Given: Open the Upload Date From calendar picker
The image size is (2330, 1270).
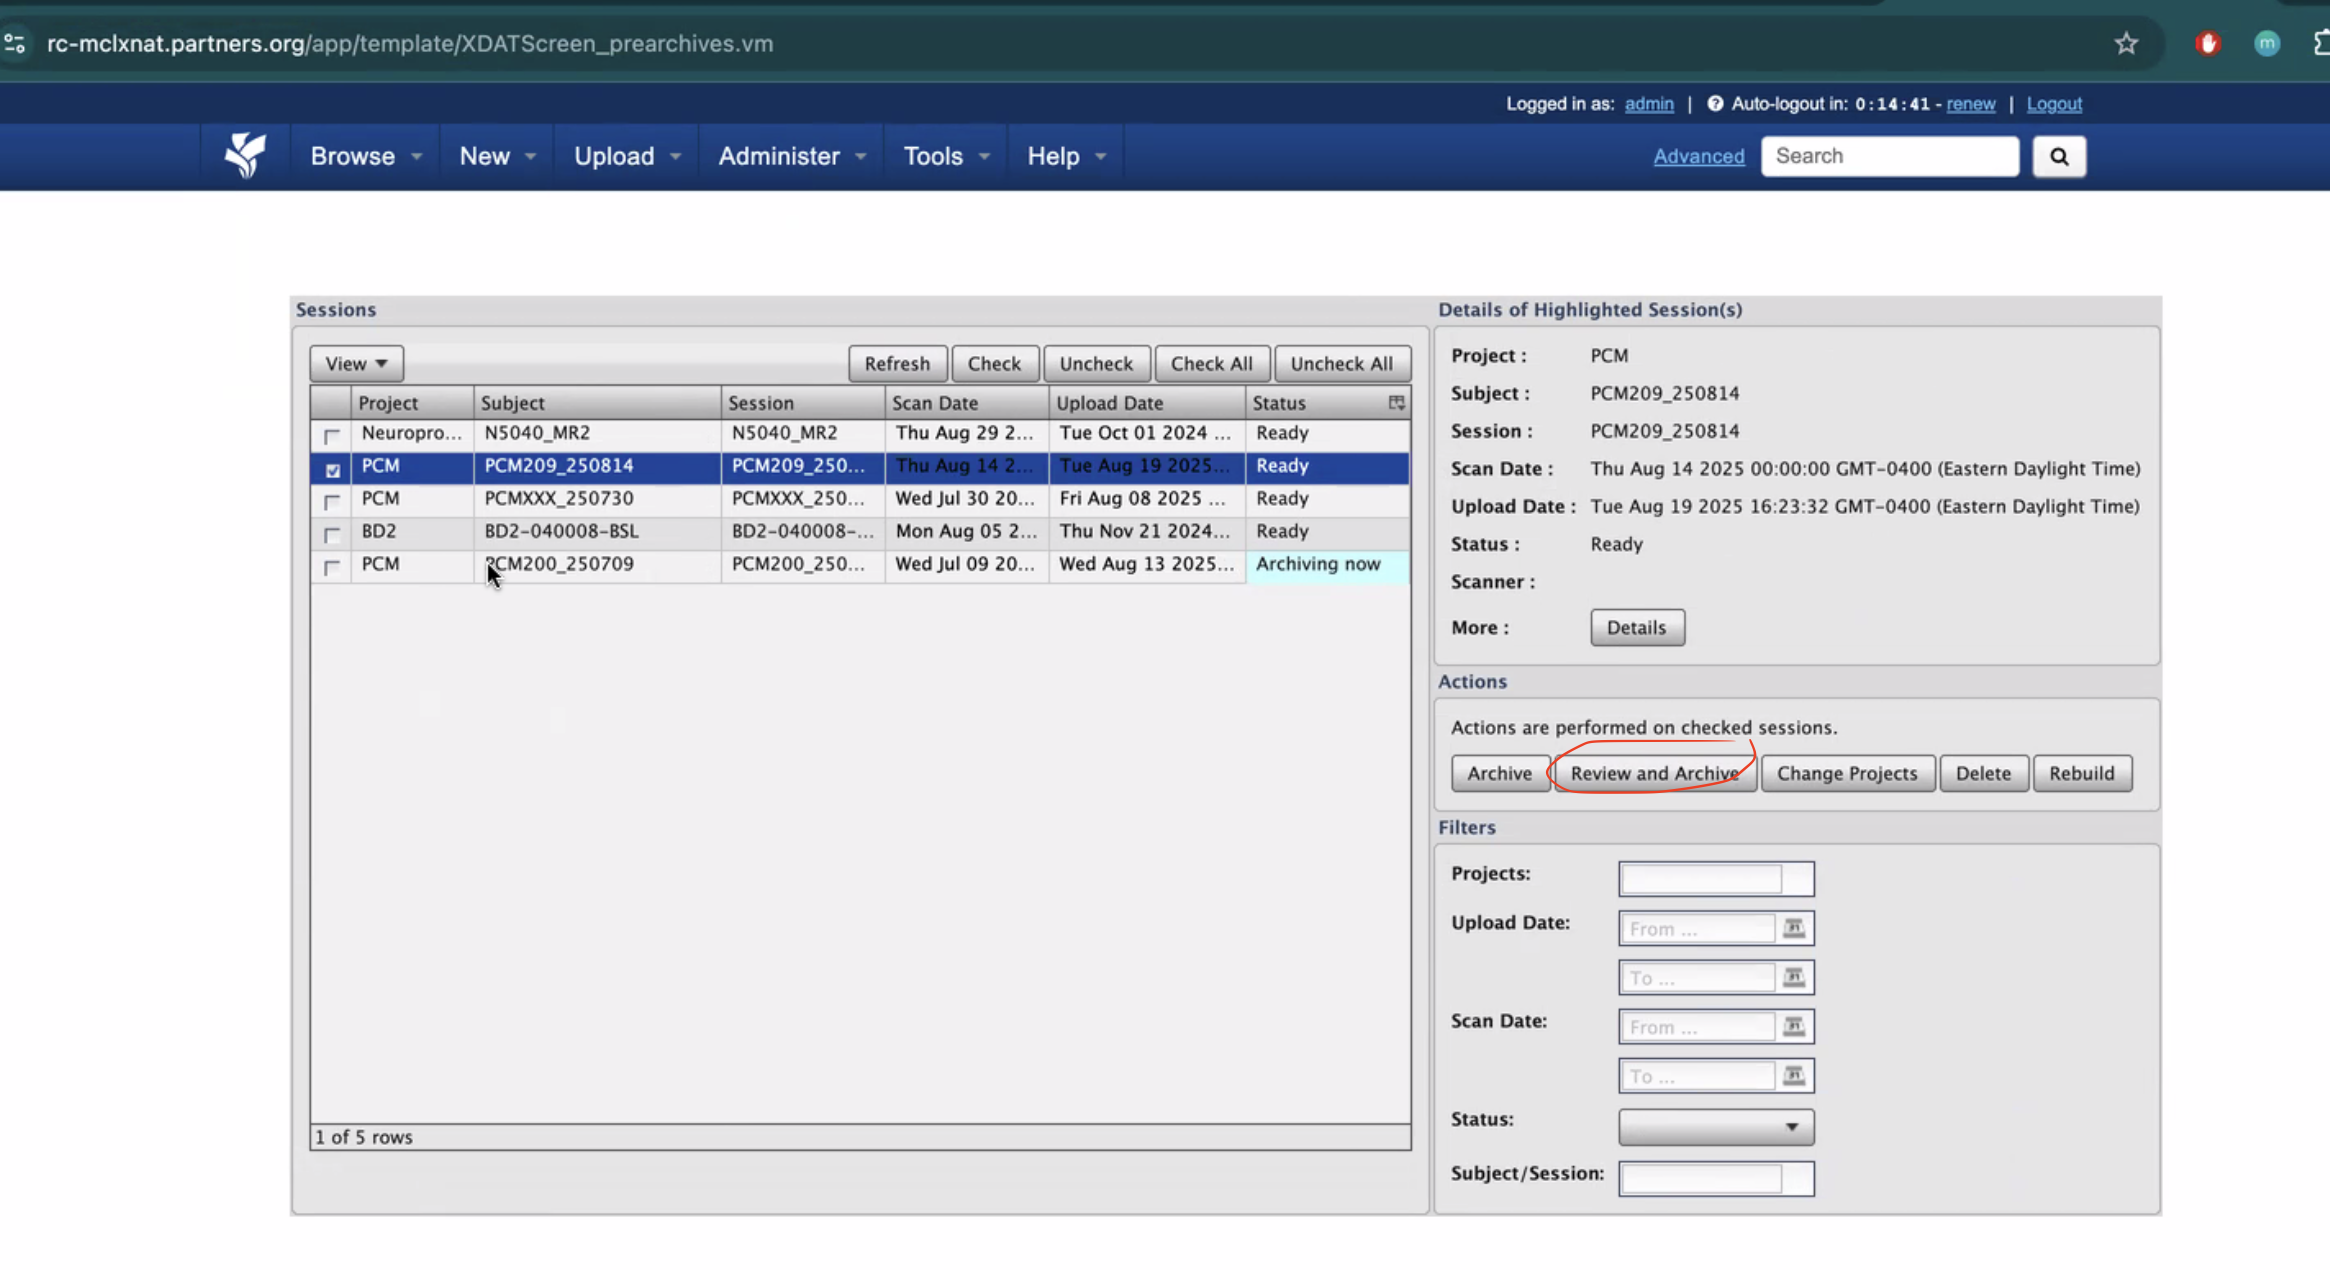Looking at the screenshot, I should [x=1794, y=928].
